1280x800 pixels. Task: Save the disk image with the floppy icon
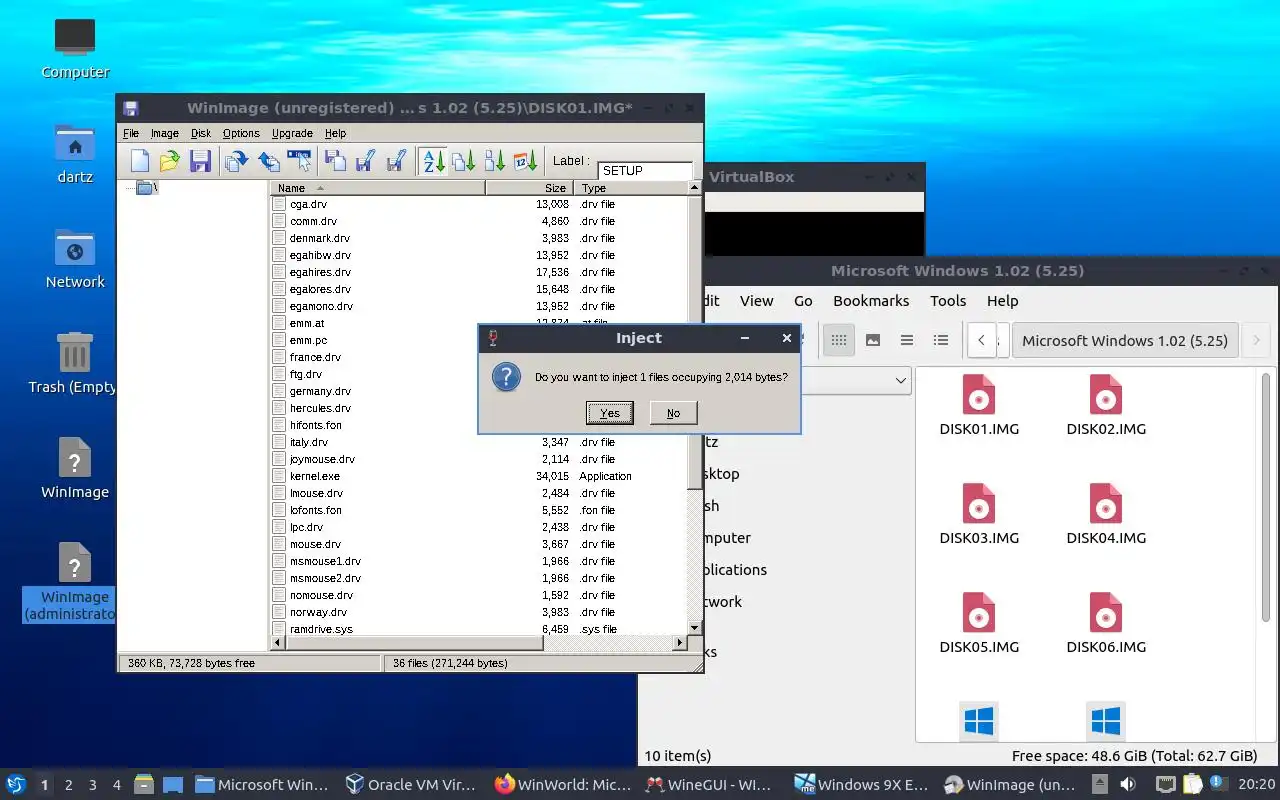(200, 161)
